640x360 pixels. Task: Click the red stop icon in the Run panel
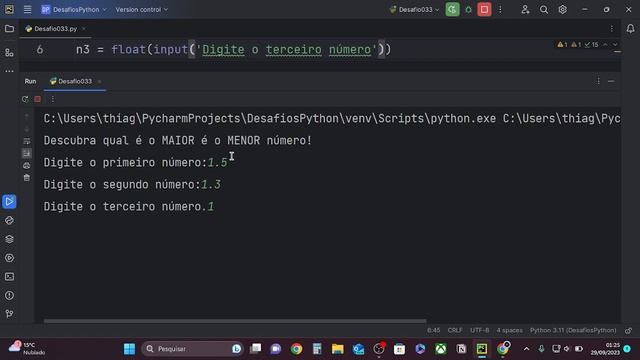(x=38, y=99)
